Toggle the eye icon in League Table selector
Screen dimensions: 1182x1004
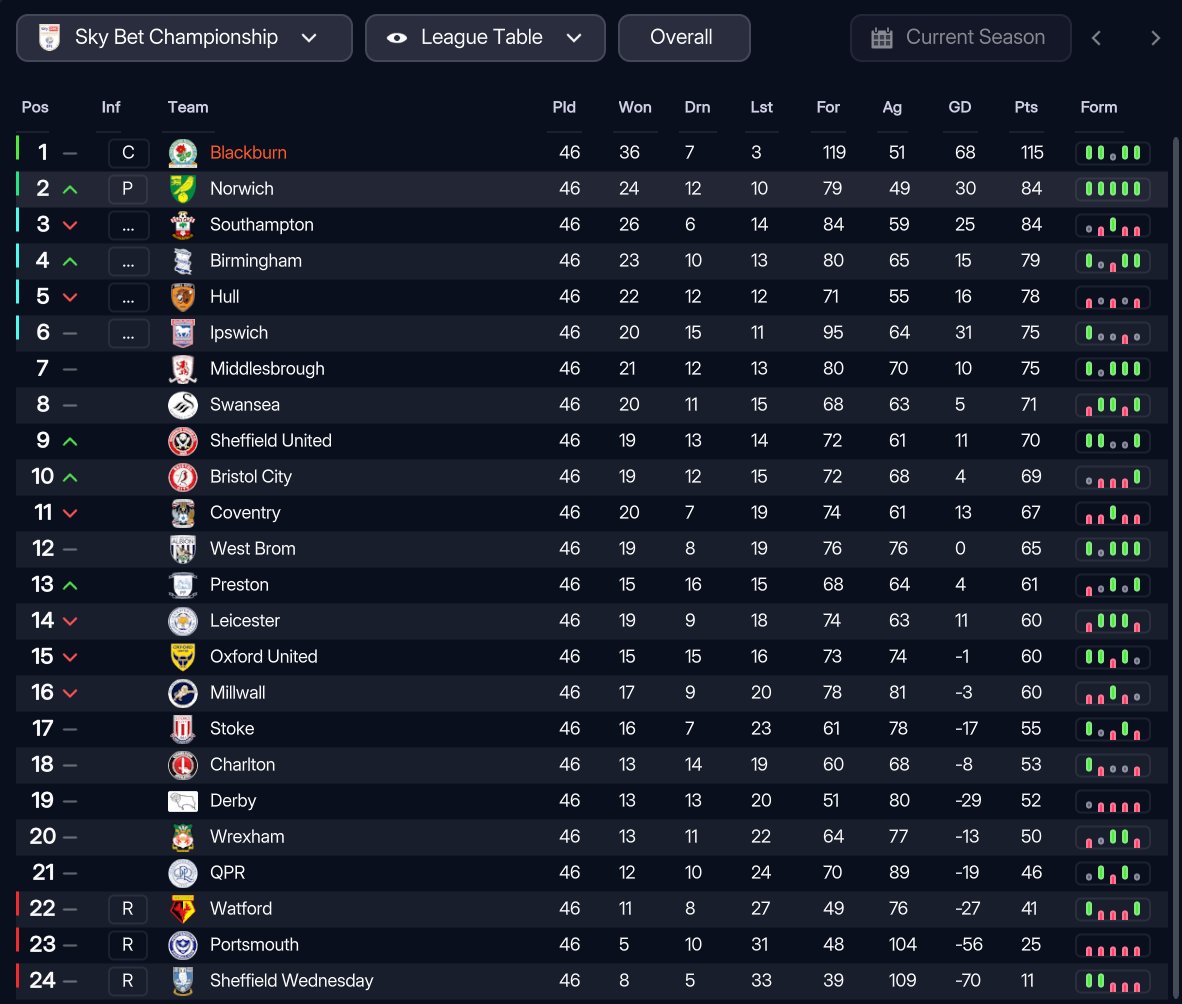click(397, 38)
